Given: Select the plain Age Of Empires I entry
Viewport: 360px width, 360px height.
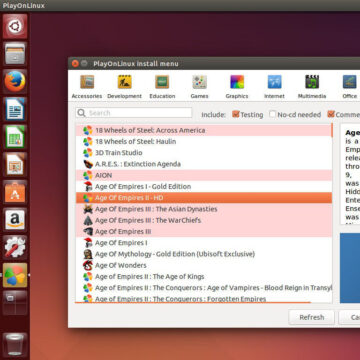Looking at the screenshot, I should [x=204, y=243].
